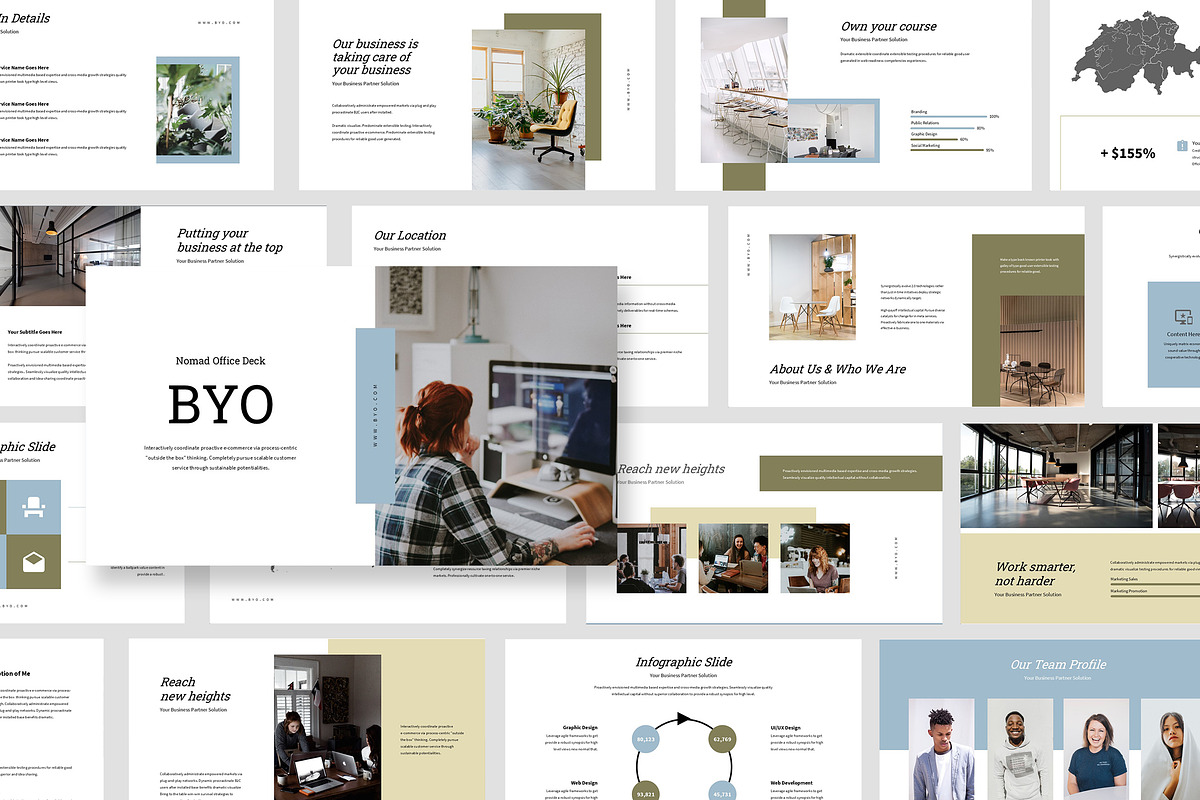Click Reach new heights heading beside olive box
Screen dimensions: 1200x800
pyautogui.click(x=671, y=469)
